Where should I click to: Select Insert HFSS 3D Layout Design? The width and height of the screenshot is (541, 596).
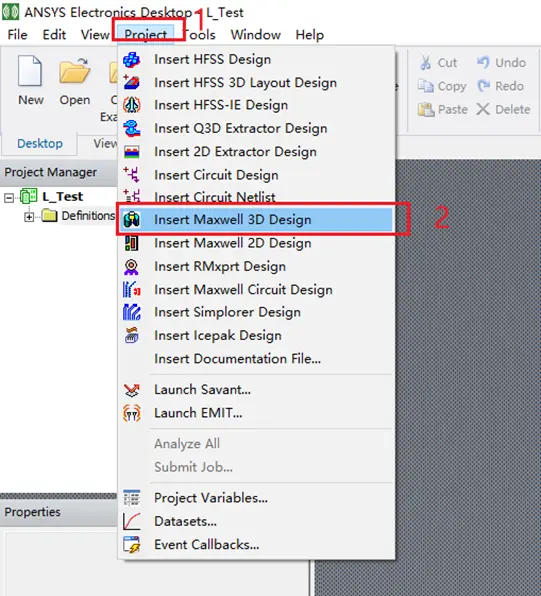point(255,82)
